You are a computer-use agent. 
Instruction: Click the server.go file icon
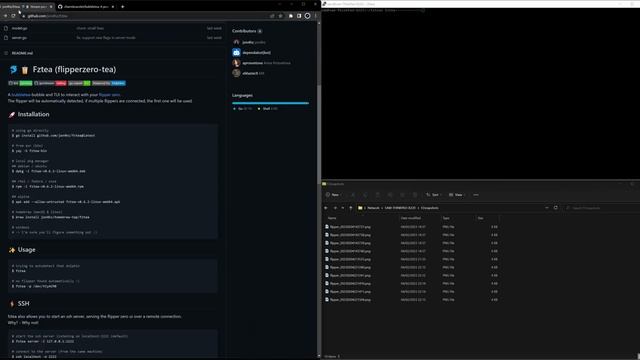click(x=6, y=38)
